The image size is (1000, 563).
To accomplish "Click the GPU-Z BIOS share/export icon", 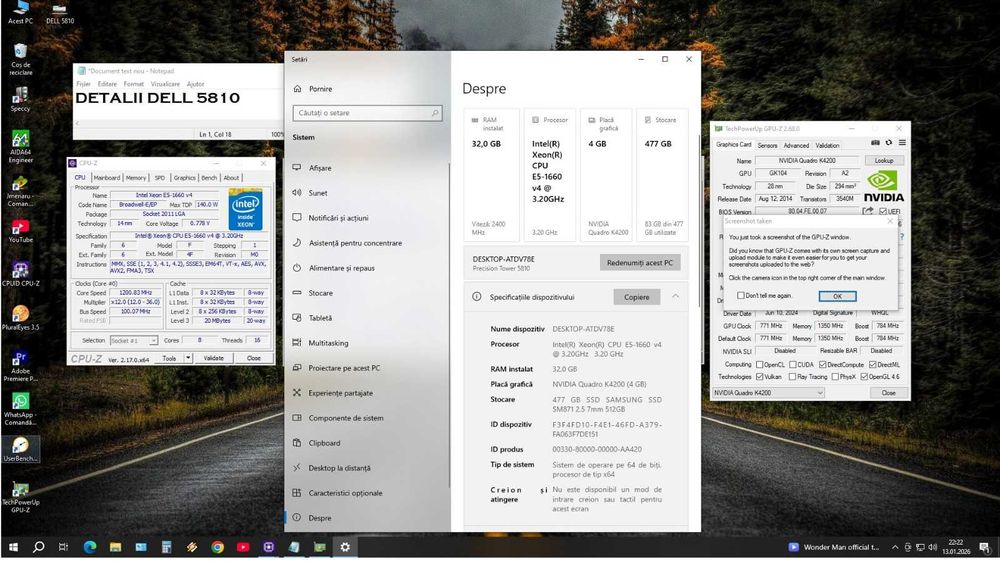I will (867, 211).
